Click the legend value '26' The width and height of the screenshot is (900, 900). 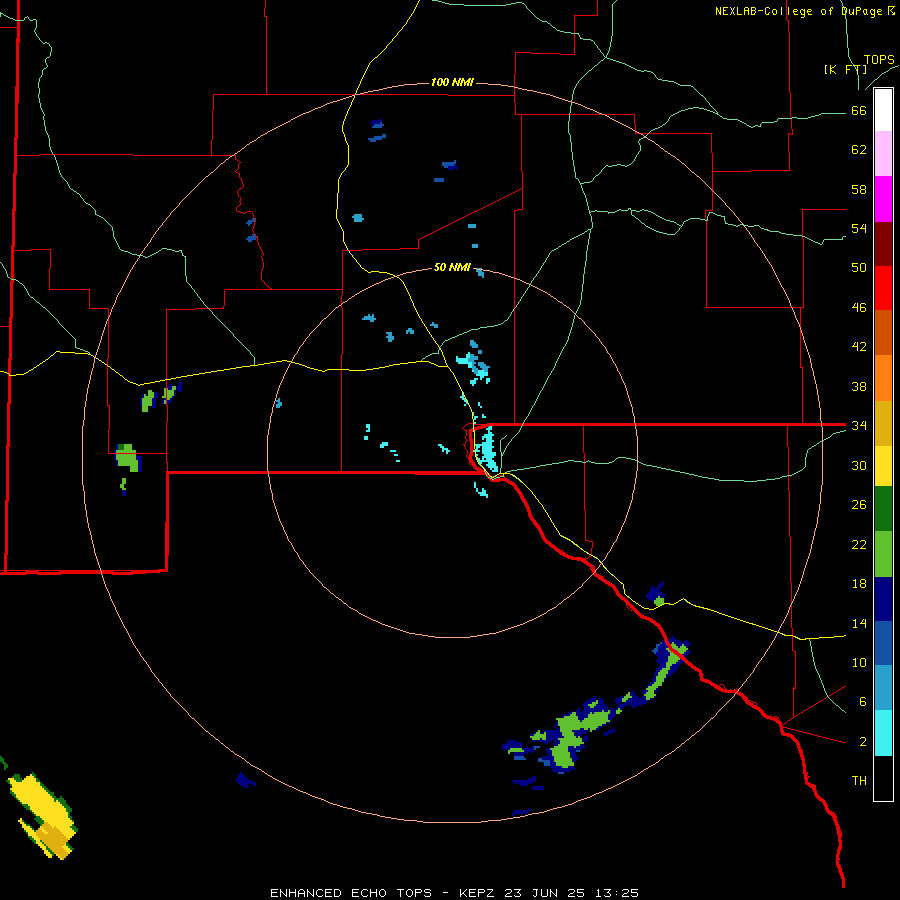pyautogui.click(x=859, y=505)
